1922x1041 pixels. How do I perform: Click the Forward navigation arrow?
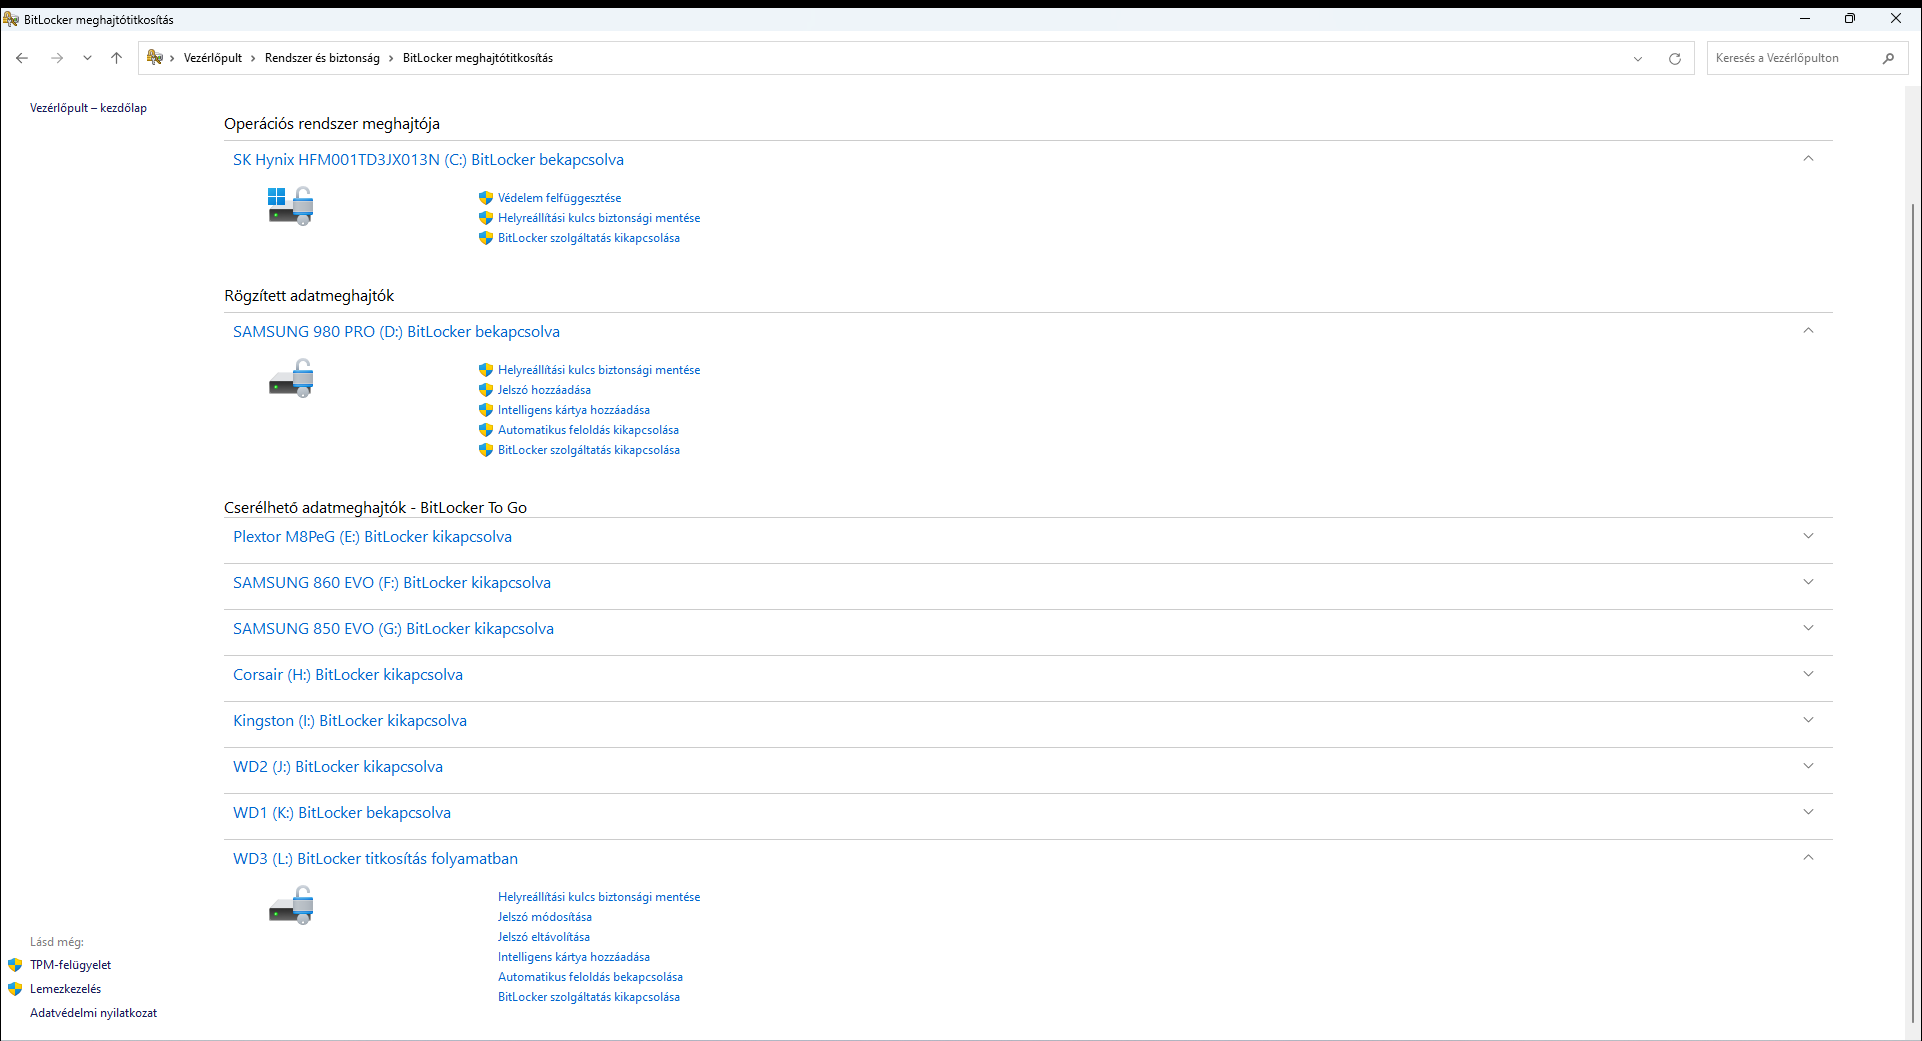click(x=57, y=58)
